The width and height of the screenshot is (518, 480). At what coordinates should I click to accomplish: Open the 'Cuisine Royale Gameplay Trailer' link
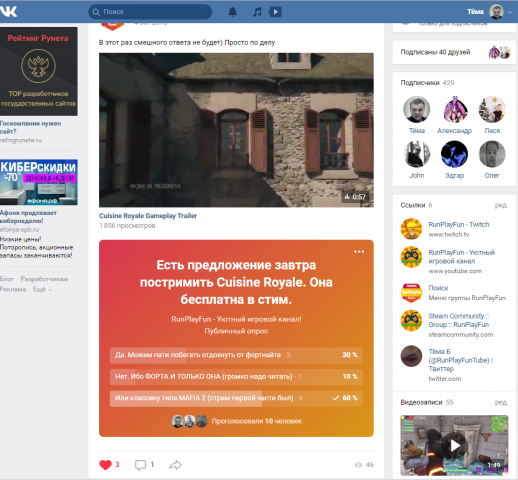click(148, 216)
